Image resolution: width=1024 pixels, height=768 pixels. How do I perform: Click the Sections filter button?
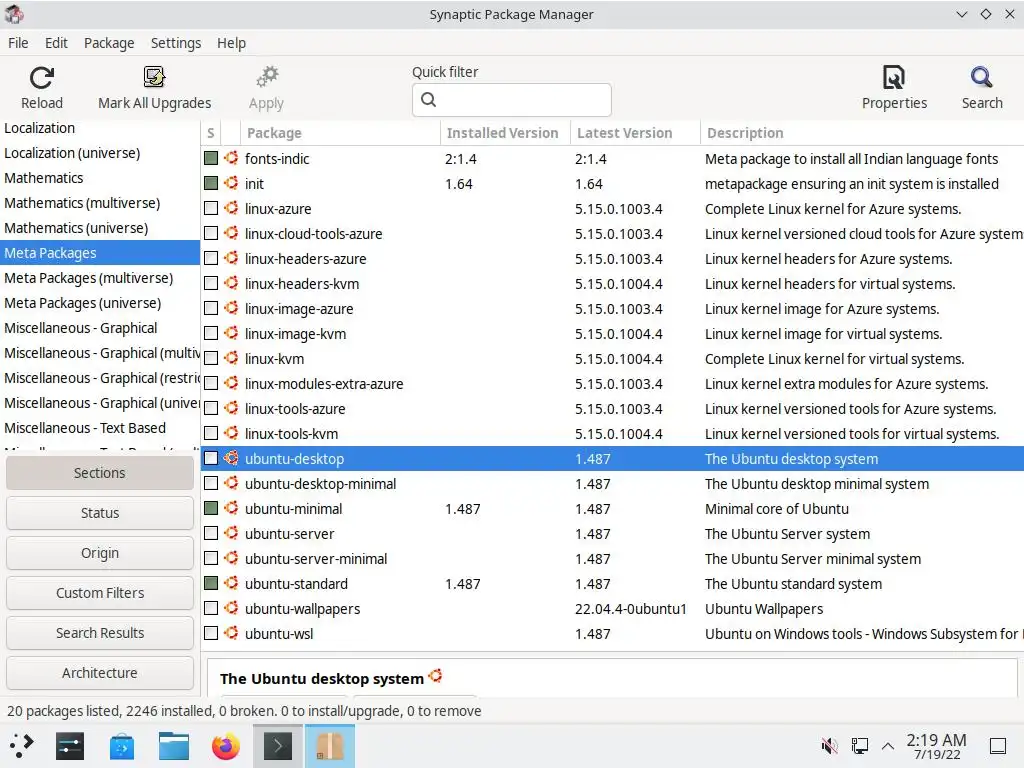[x=100, y=473]
